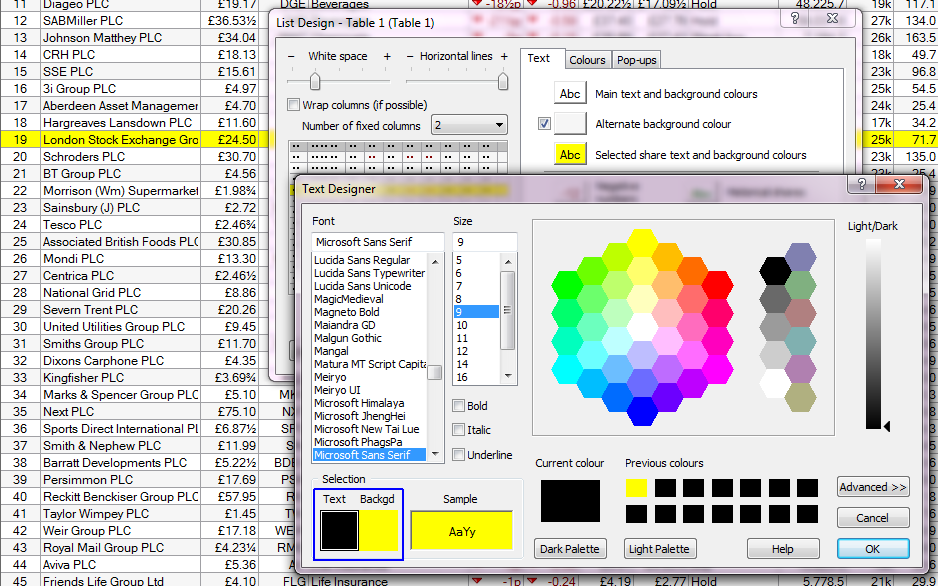Select the Backgd yellow selection box

[379, 530]
